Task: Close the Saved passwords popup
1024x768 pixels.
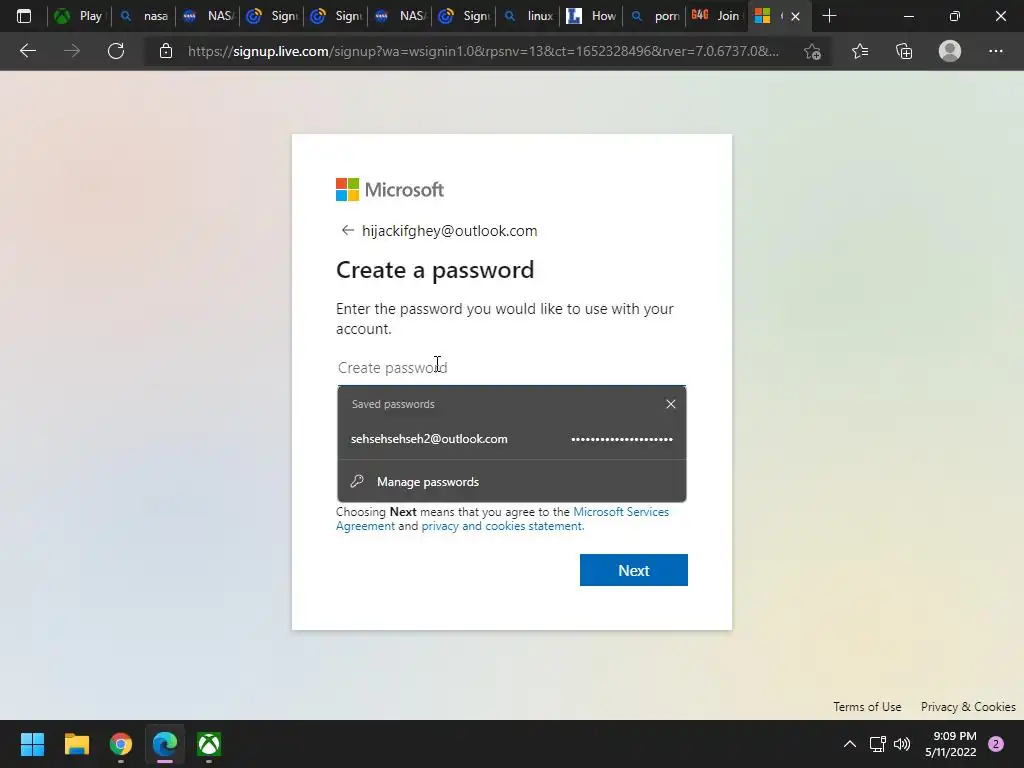Action: pyautogui.click(x=671, y=404)
